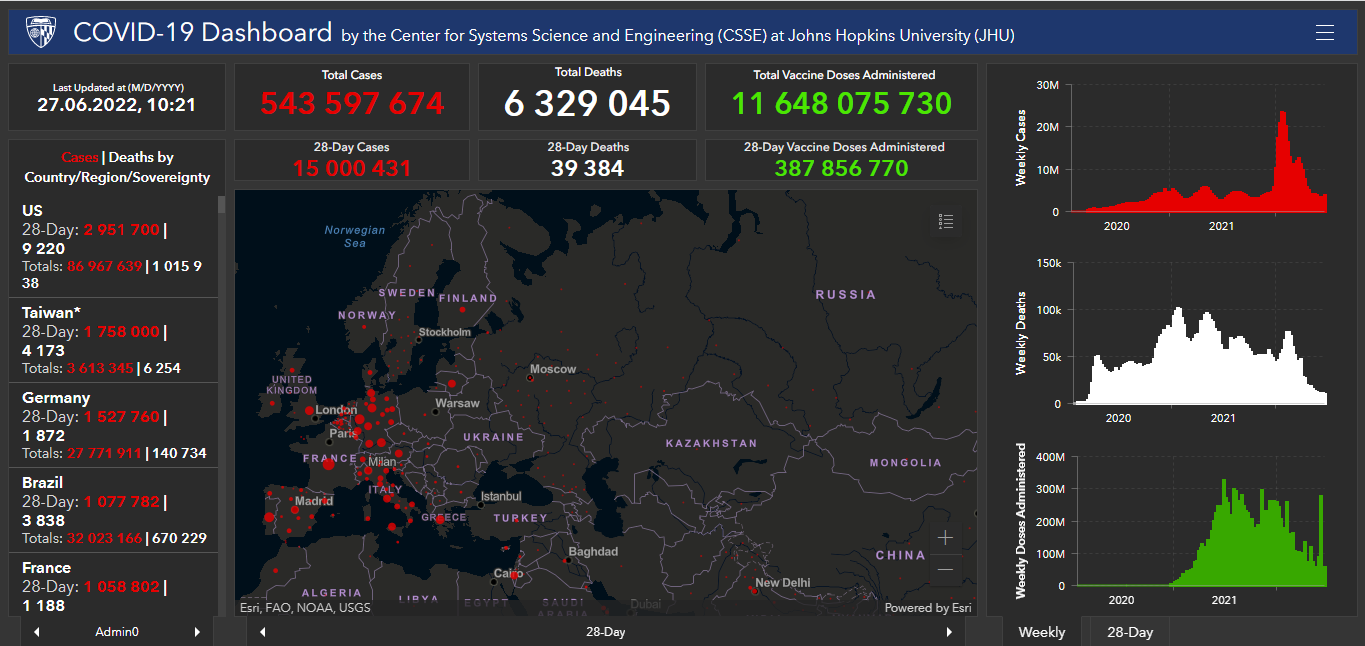Image resolution: width=1365 pixels, height=646 pixels.
Task: Click the Johns Hopkins shield logo
Action: point(41,32)
